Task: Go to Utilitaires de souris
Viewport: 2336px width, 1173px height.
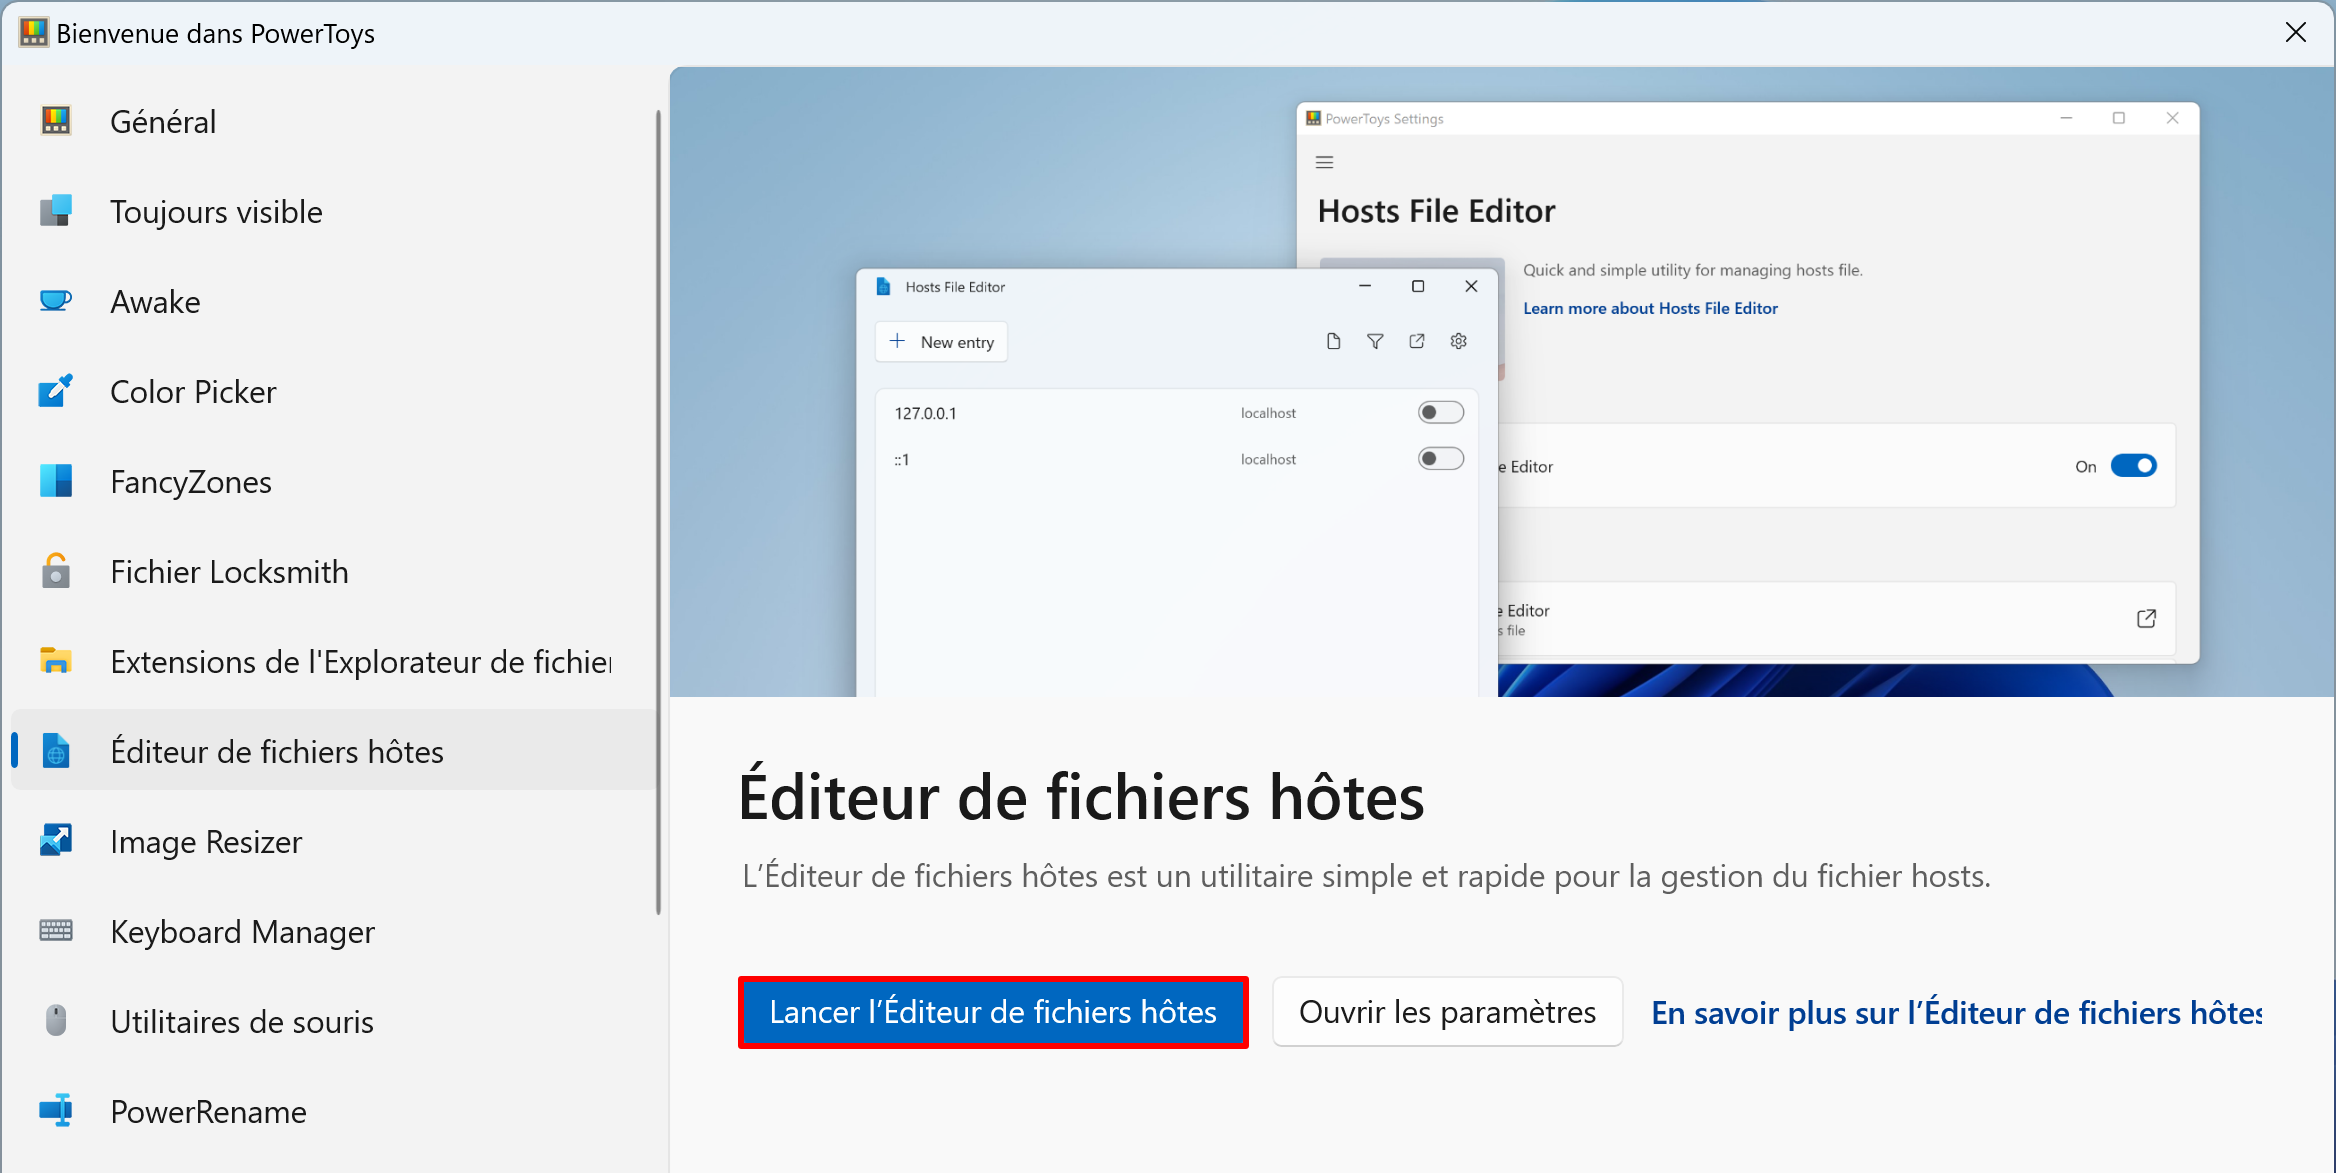Action: pos(334,1021)
